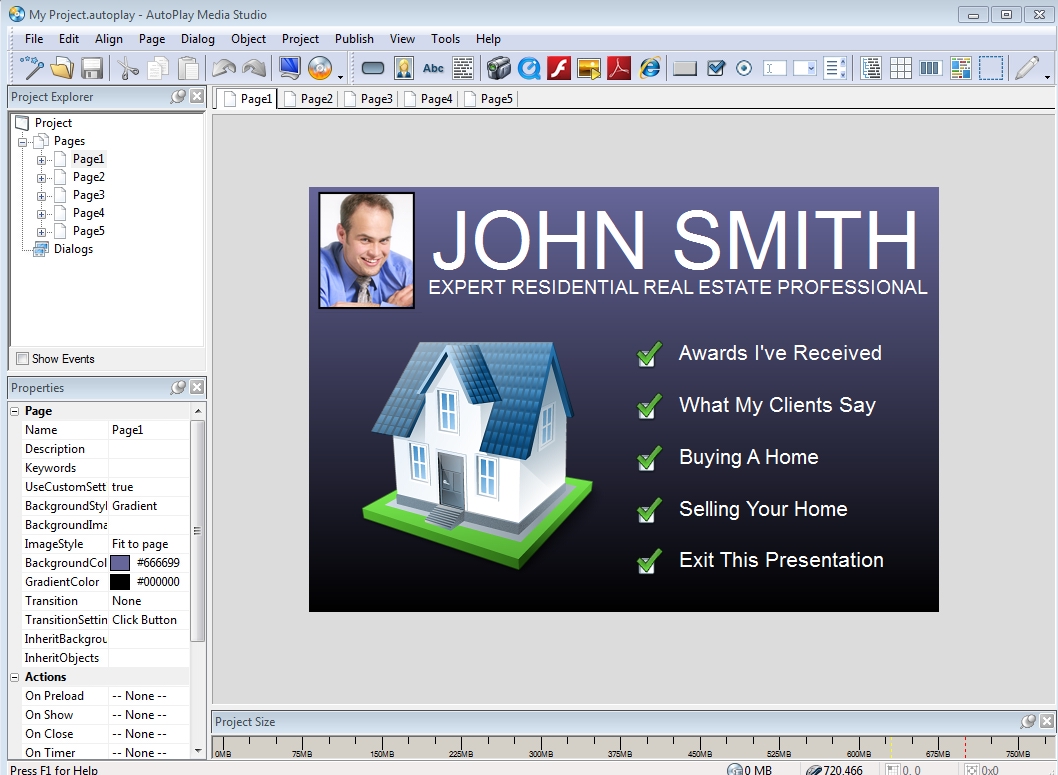Click 'Buying A Home' on the page

point(748,457)
